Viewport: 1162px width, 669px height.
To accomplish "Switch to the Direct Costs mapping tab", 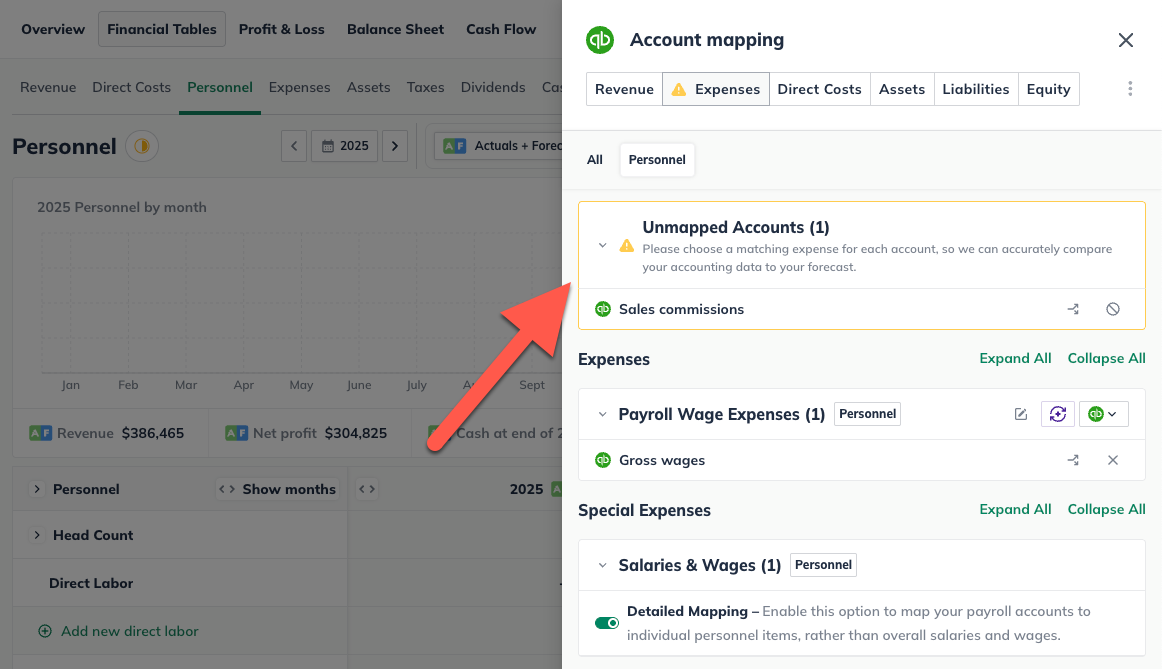I will click(820, 89).
